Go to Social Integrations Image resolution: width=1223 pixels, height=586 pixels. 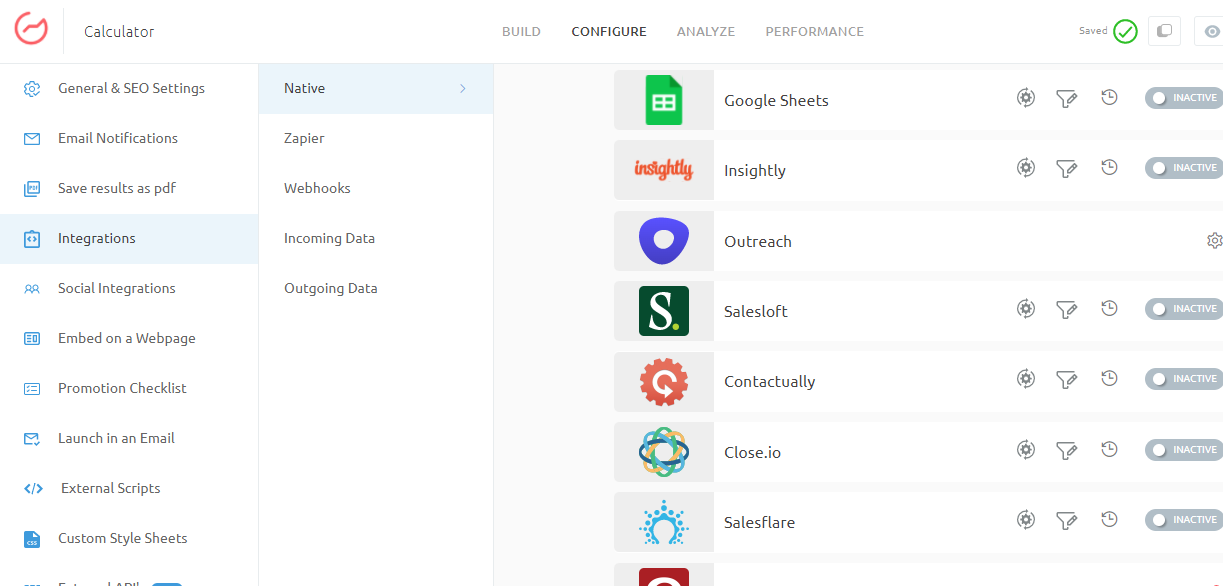tap(129, 288)
